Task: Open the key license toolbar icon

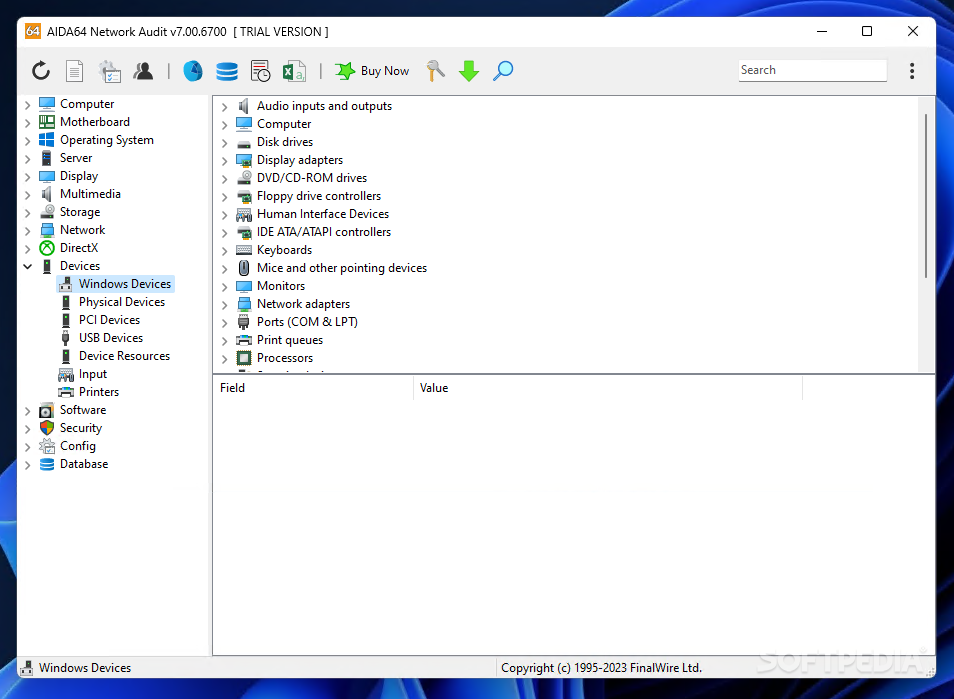Action: (x=435, y=71)
